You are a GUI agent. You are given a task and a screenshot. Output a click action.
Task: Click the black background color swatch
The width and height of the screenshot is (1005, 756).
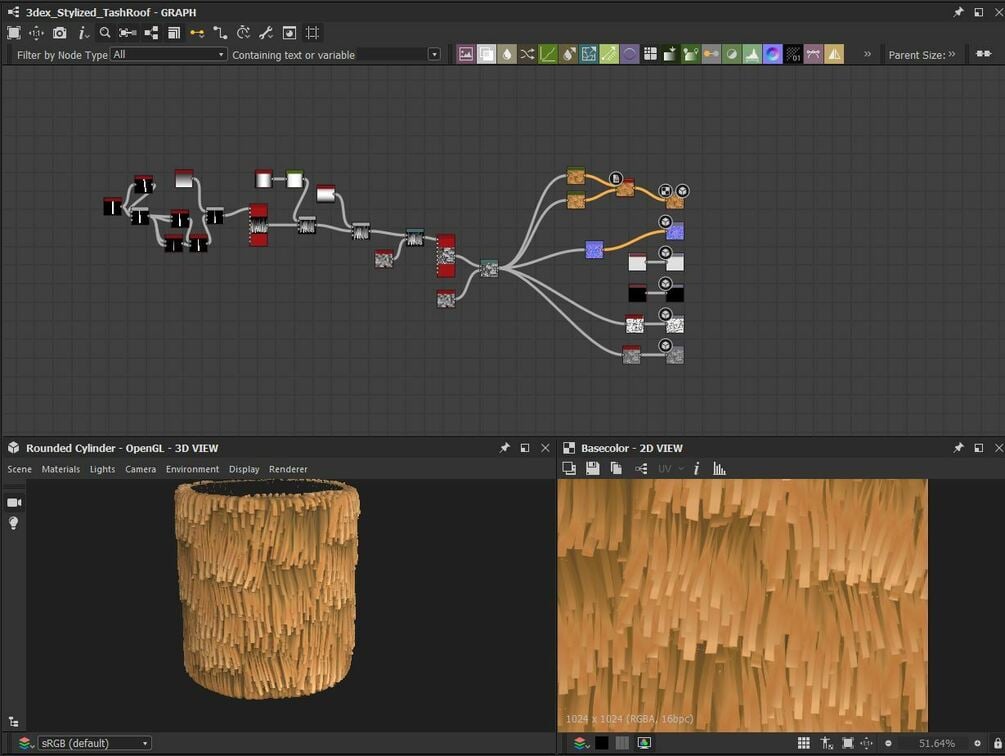tap(601, 743)
